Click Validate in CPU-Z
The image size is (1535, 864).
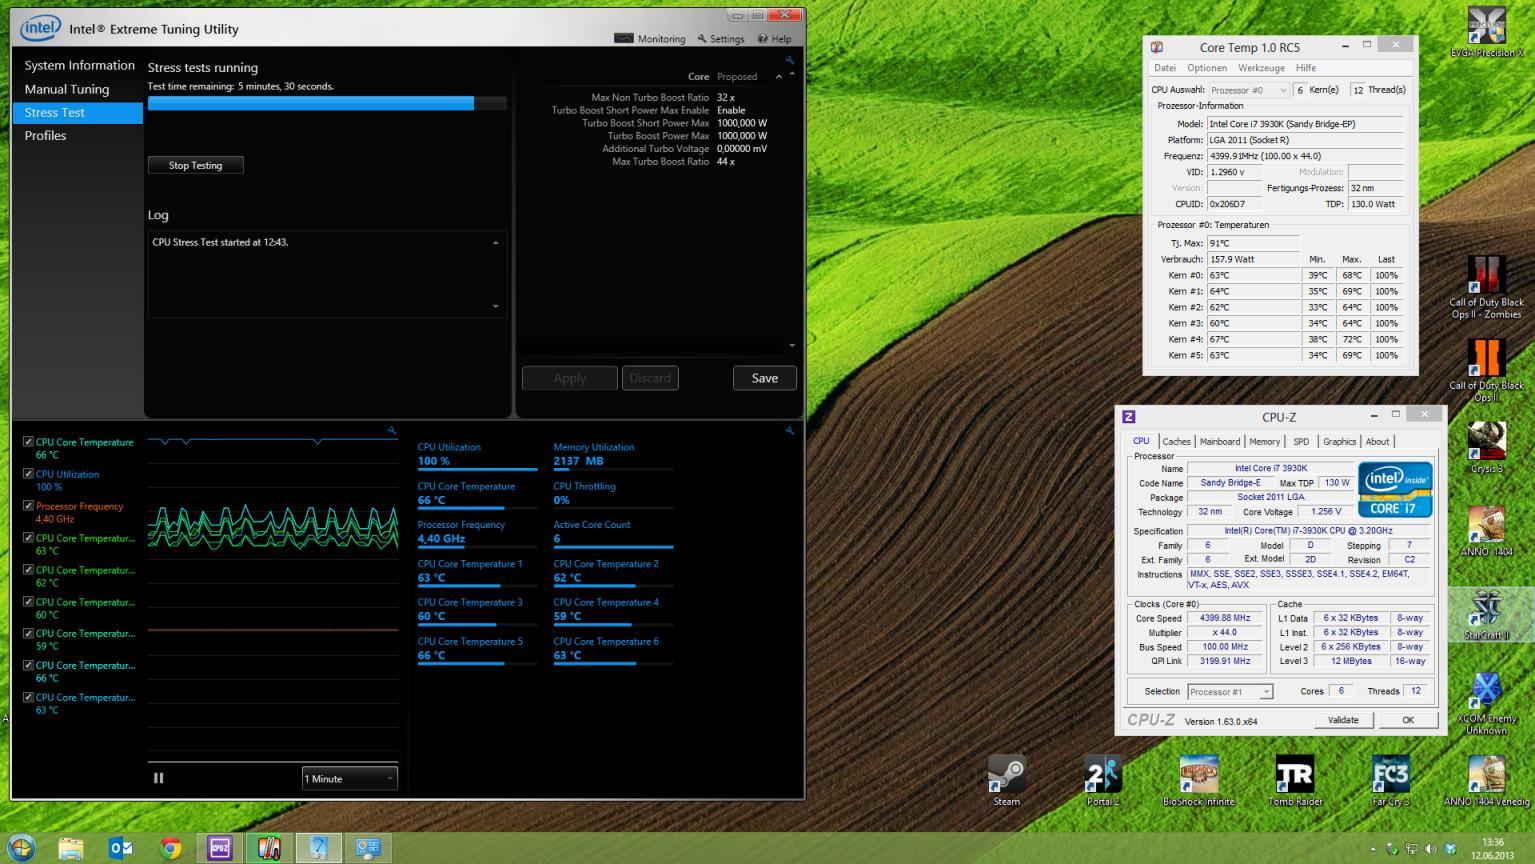coord(1343,720)
